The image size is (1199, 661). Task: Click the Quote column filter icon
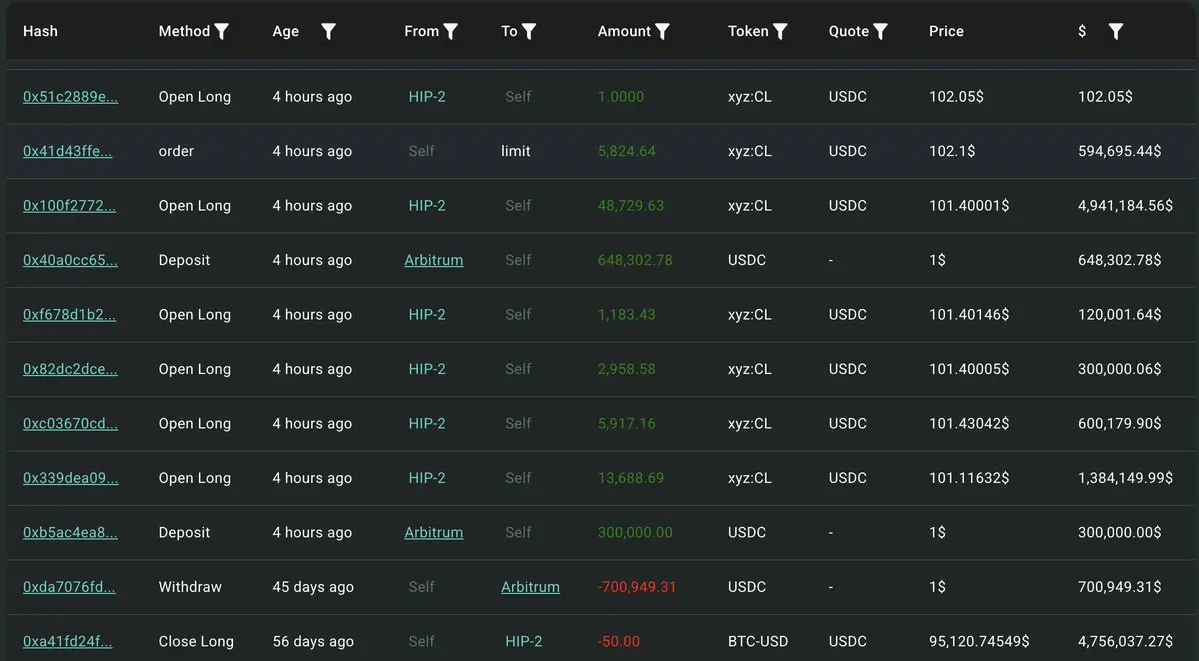880,32
